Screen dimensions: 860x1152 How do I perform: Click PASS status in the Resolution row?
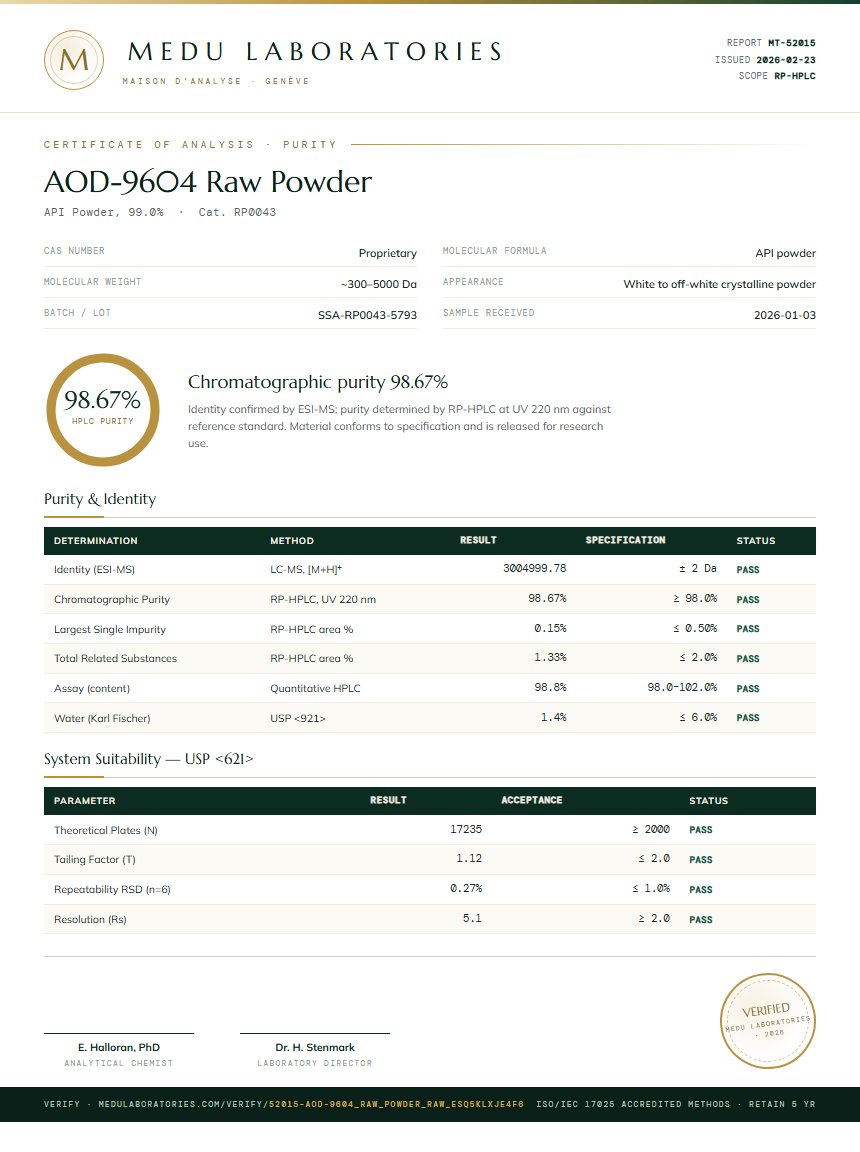[x=701, y=920]
